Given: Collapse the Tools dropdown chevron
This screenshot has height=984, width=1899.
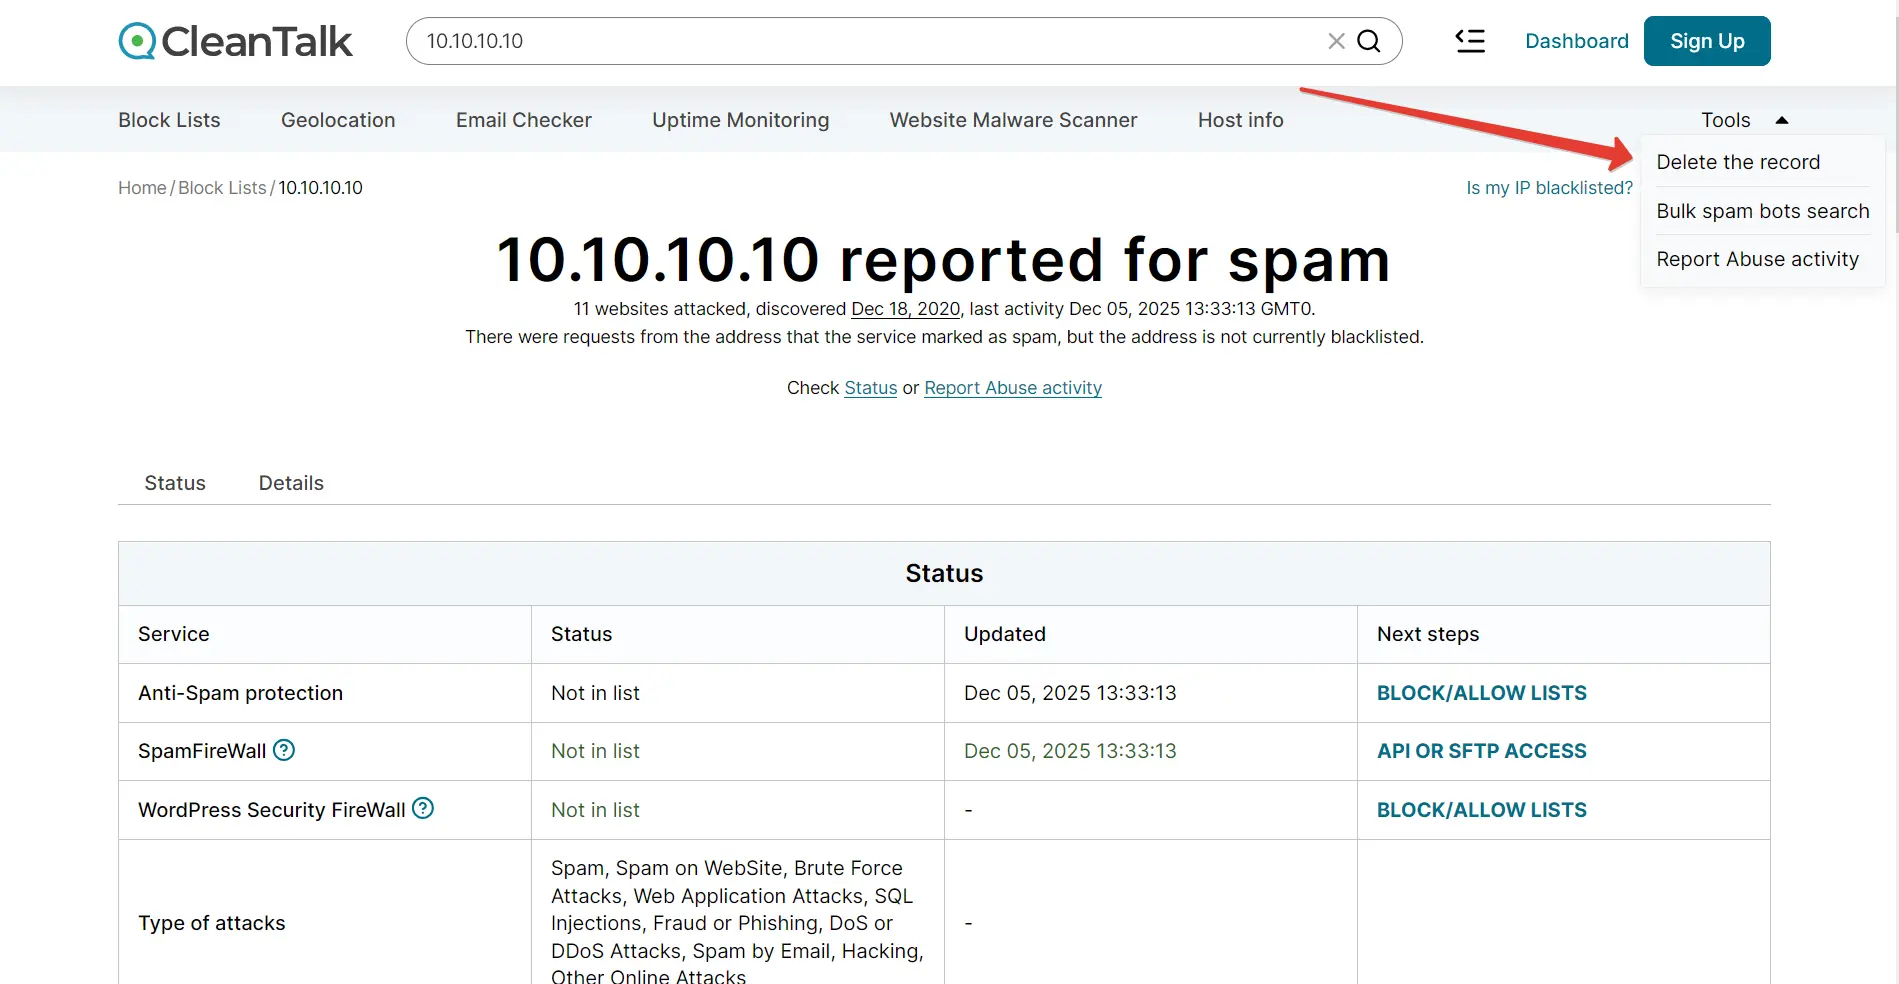Looking at the screenshot, I should click(x=1782, y=119).
